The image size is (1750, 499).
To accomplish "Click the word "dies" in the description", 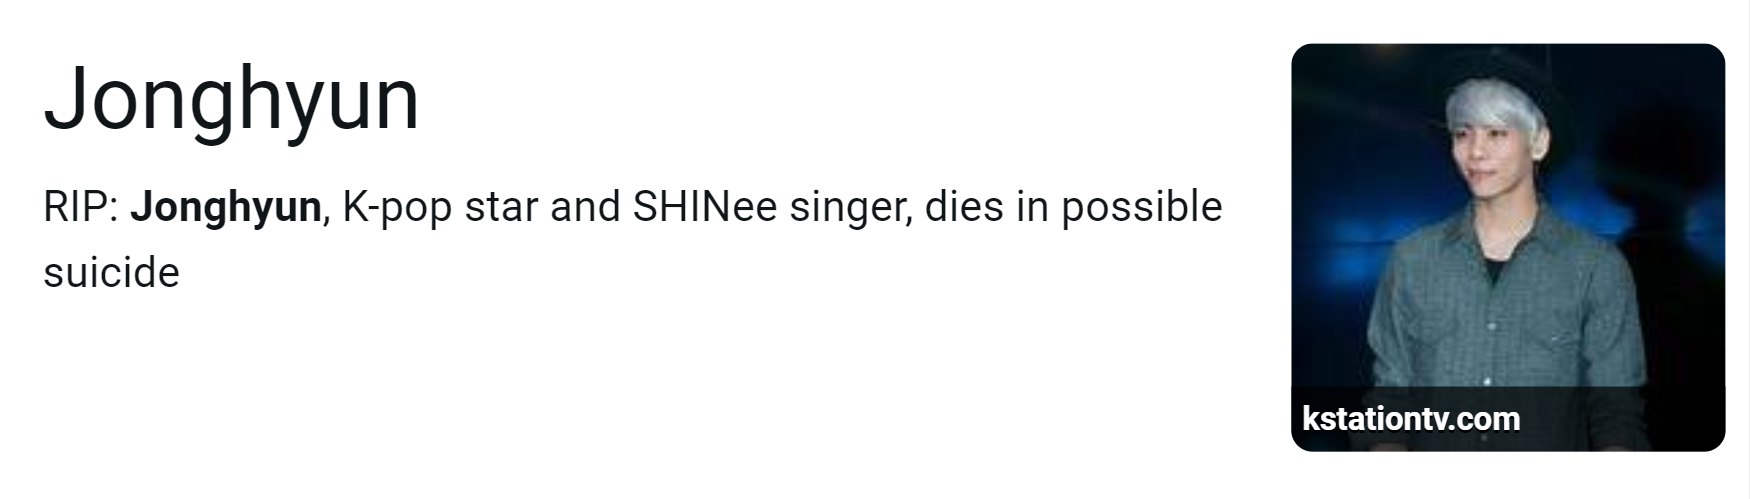I will click(965, 207).
